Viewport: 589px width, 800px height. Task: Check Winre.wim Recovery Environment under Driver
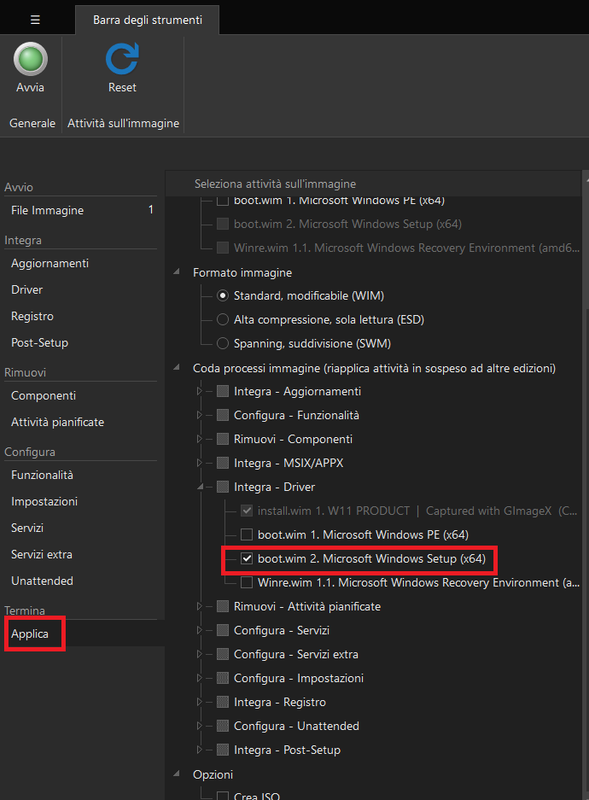(247, 583)
